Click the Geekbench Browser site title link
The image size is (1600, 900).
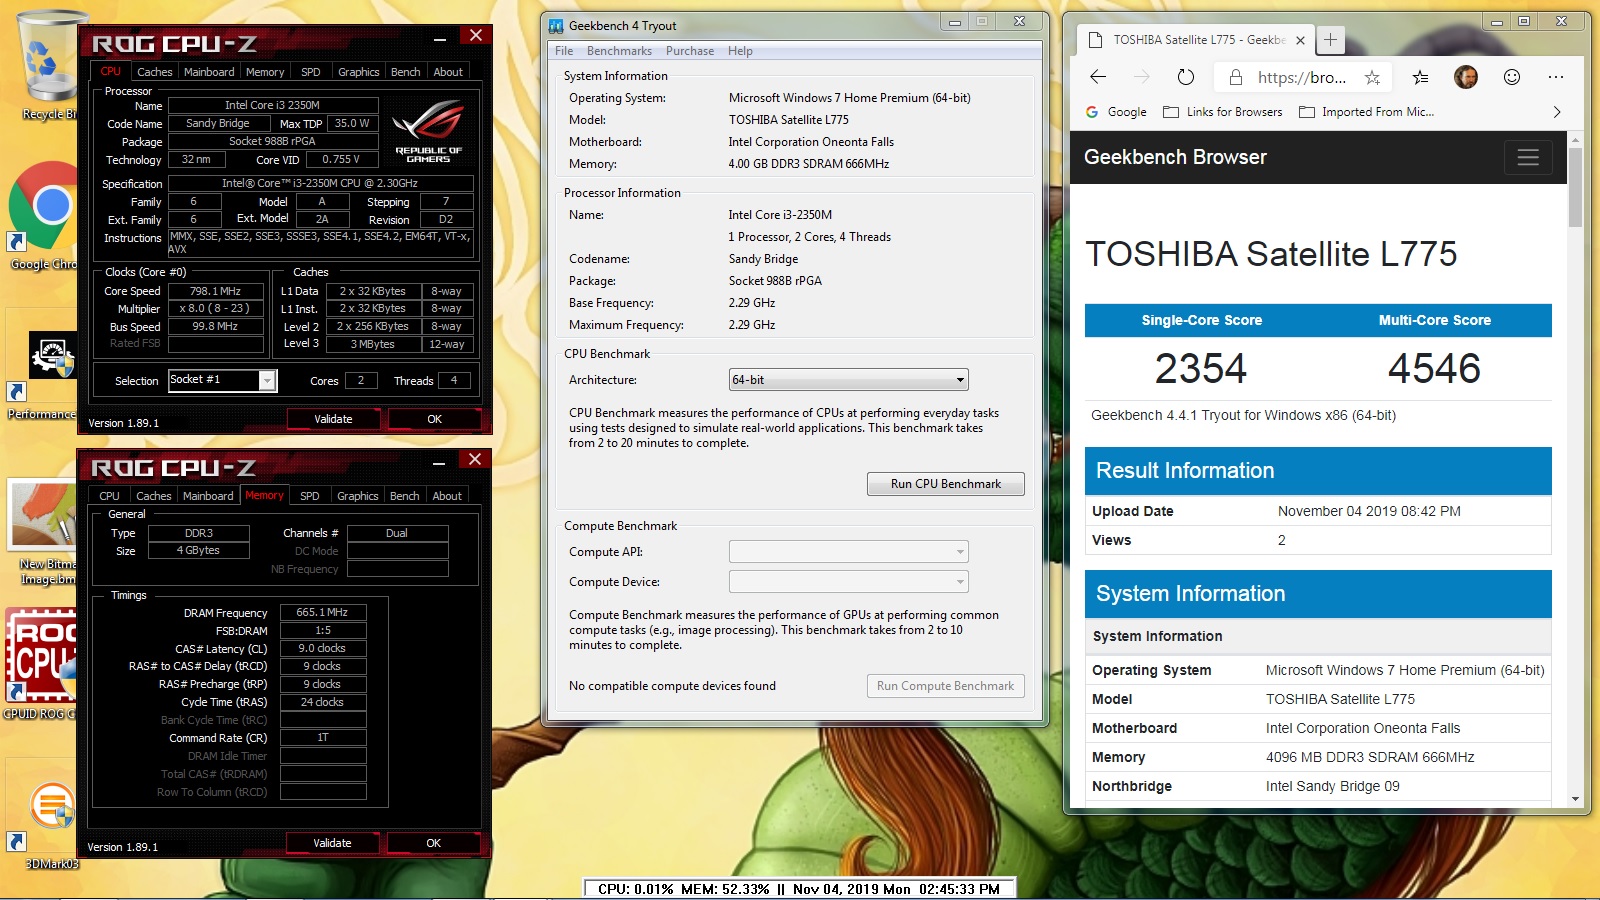tap(1175, 157)
